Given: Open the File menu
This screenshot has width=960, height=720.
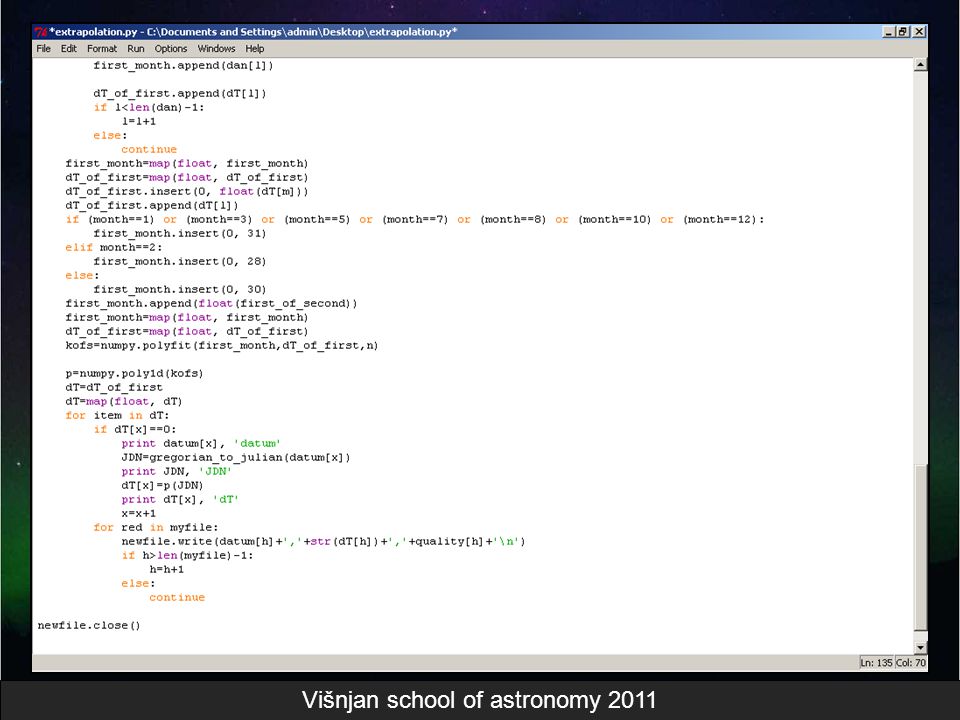Looking at the screenshot, I should pyautogui.click(x=43, y=48).
